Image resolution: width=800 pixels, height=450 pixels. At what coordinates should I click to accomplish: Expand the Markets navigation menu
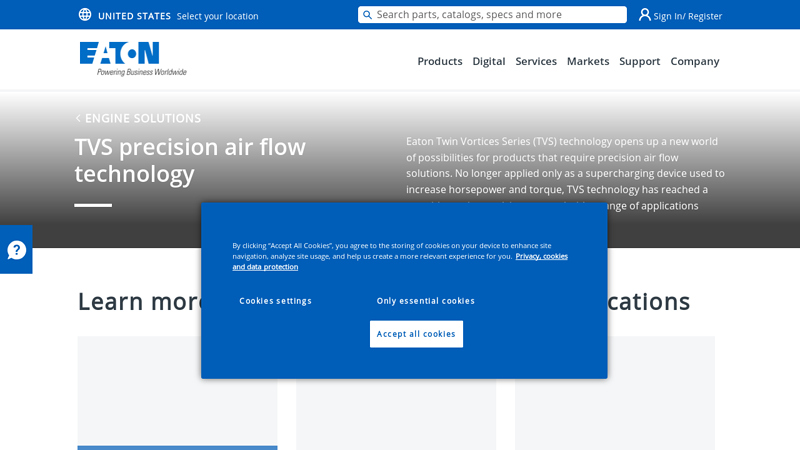point(588,61)
